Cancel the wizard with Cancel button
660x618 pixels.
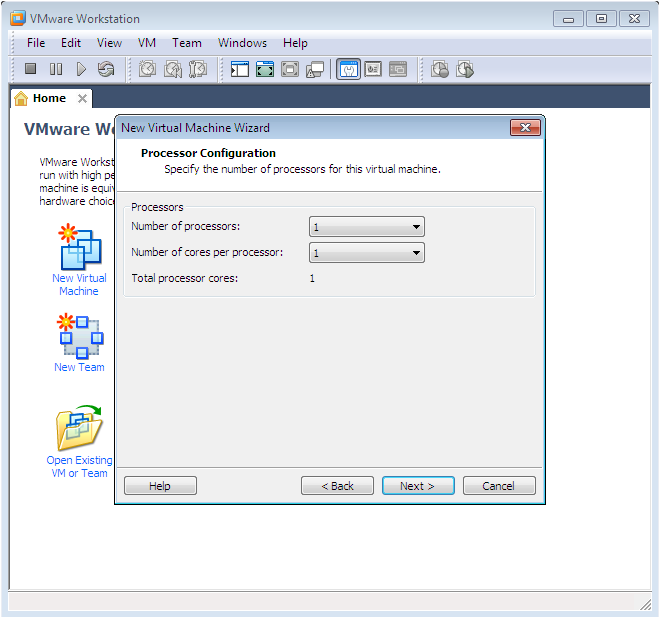tap(499, 486)
